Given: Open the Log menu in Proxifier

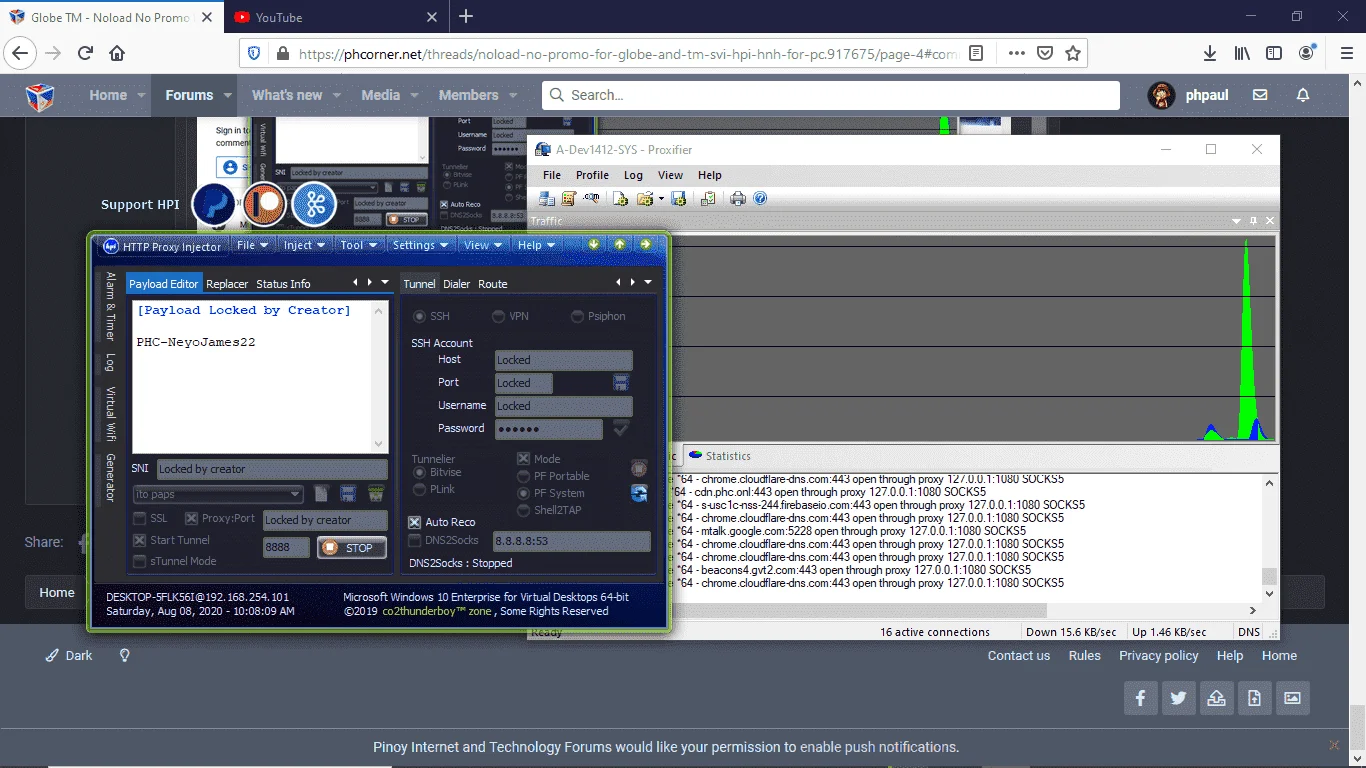Looking at the screenshot, I should (633, 175).
